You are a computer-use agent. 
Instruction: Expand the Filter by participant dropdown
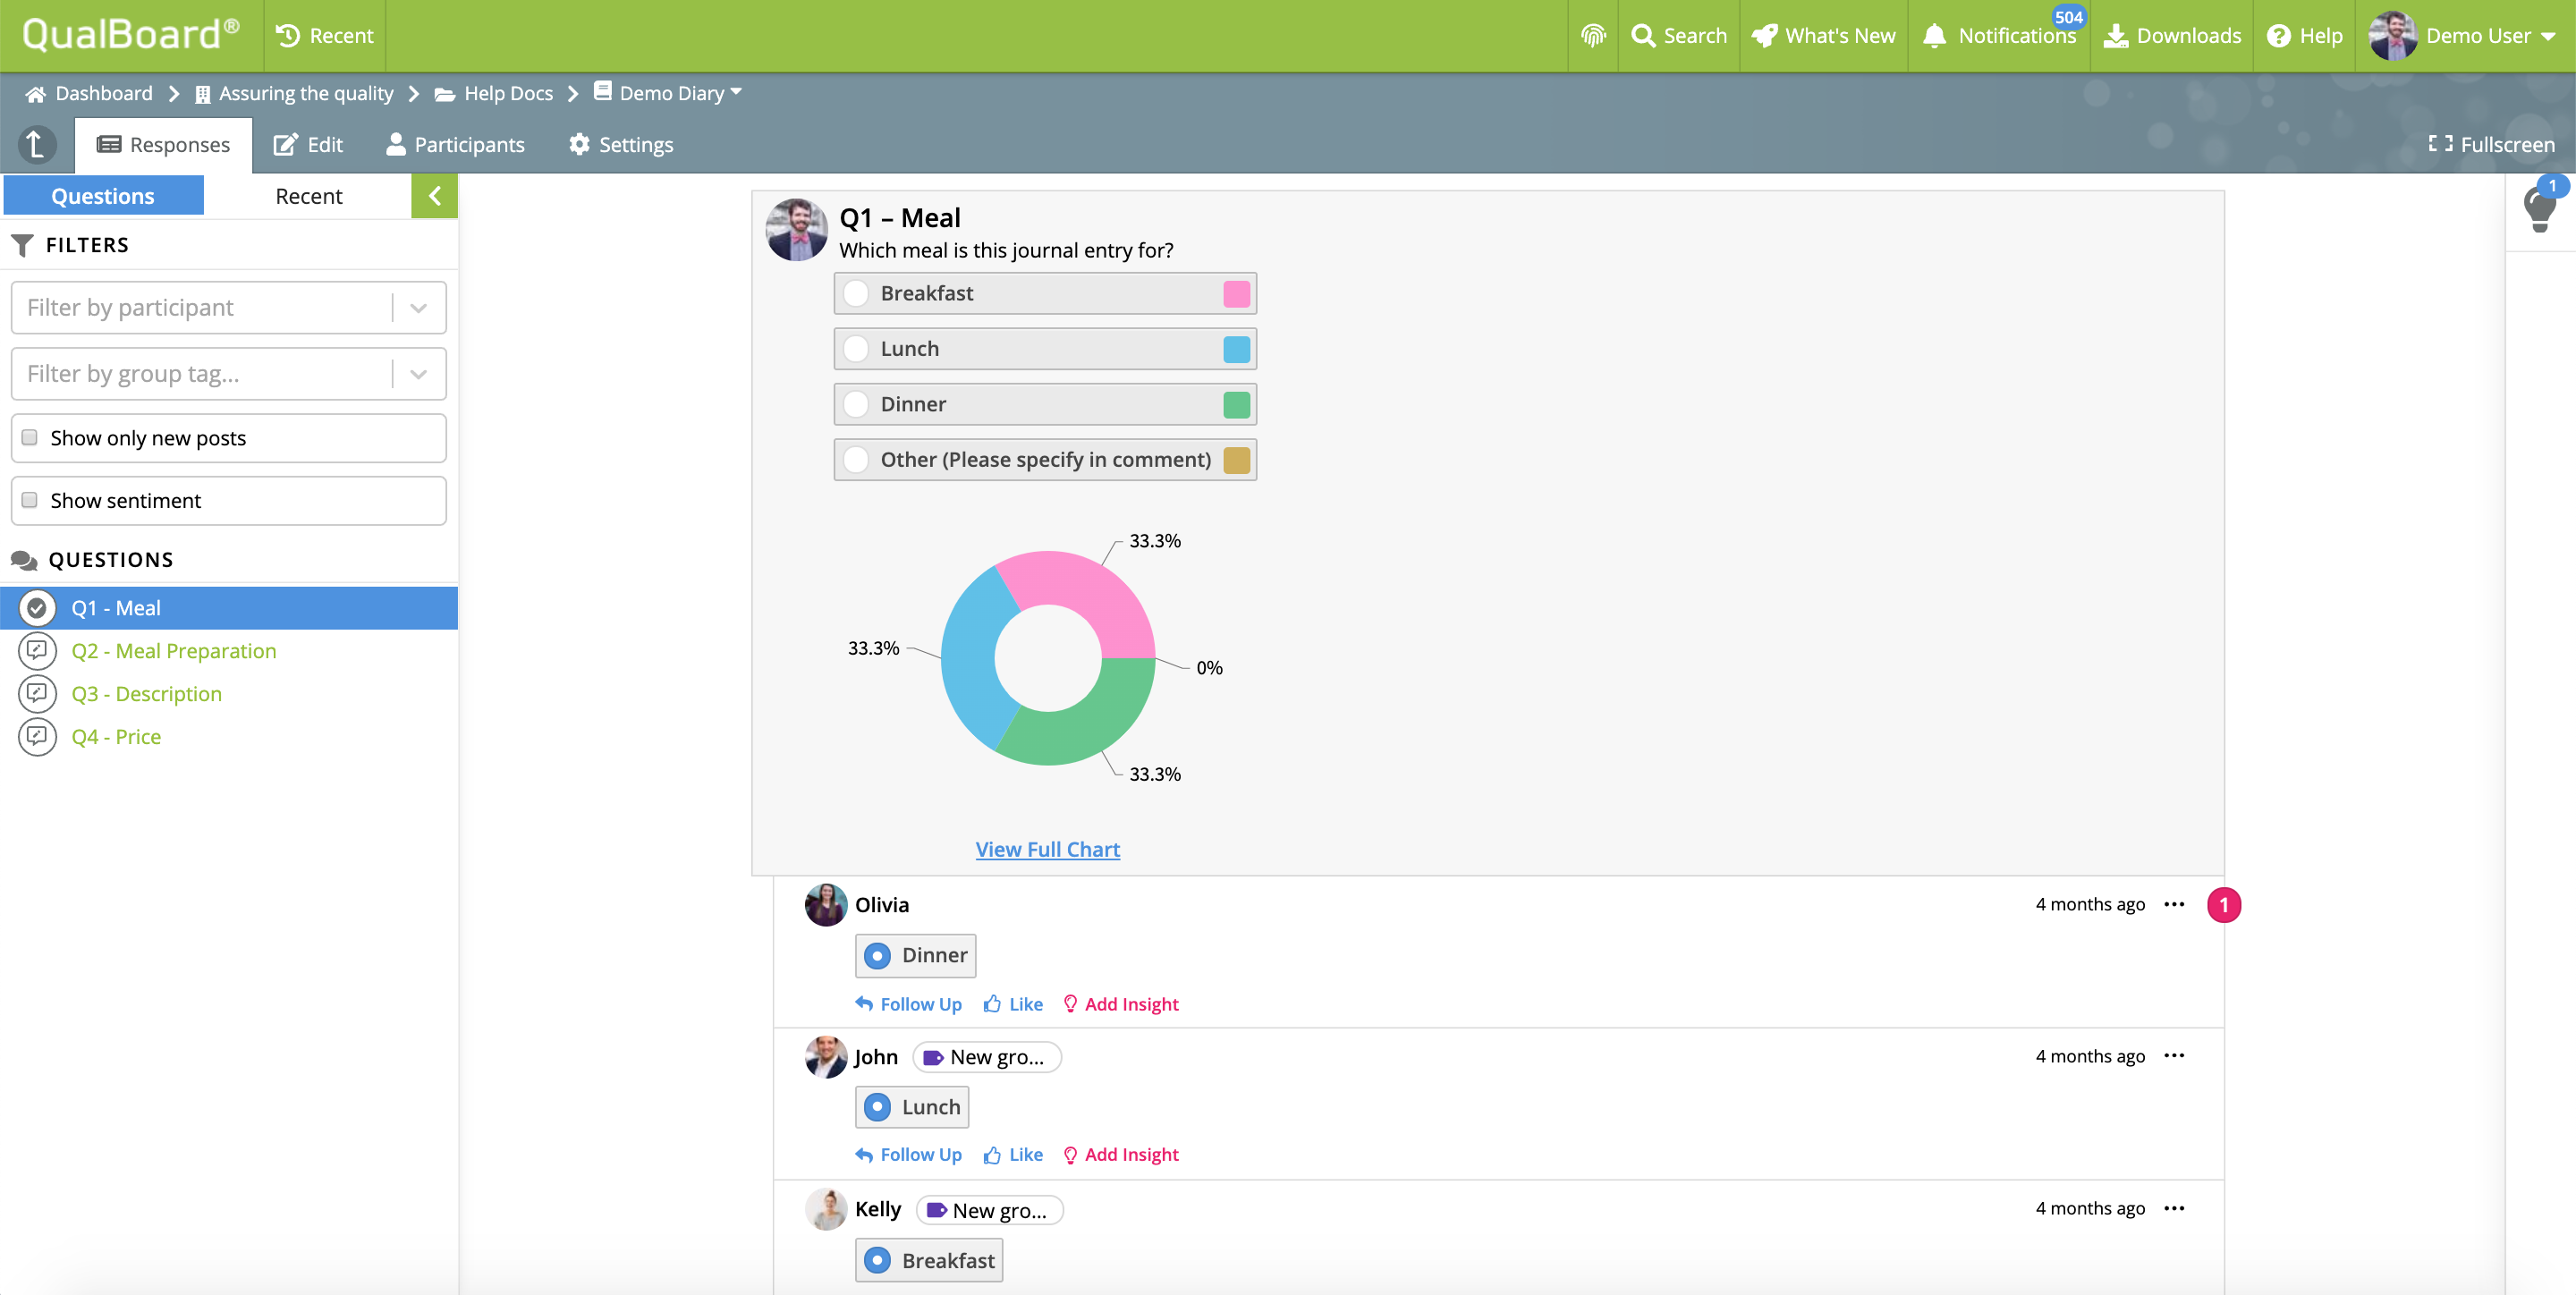coord(419,308)
